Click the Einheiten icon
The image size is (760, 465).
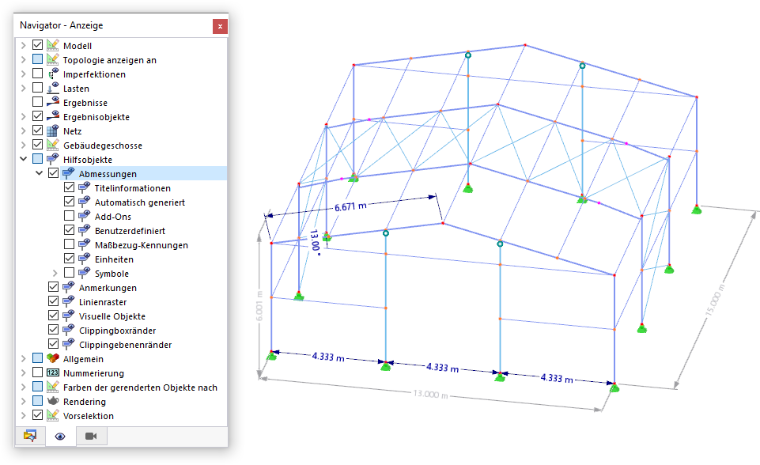84,258
